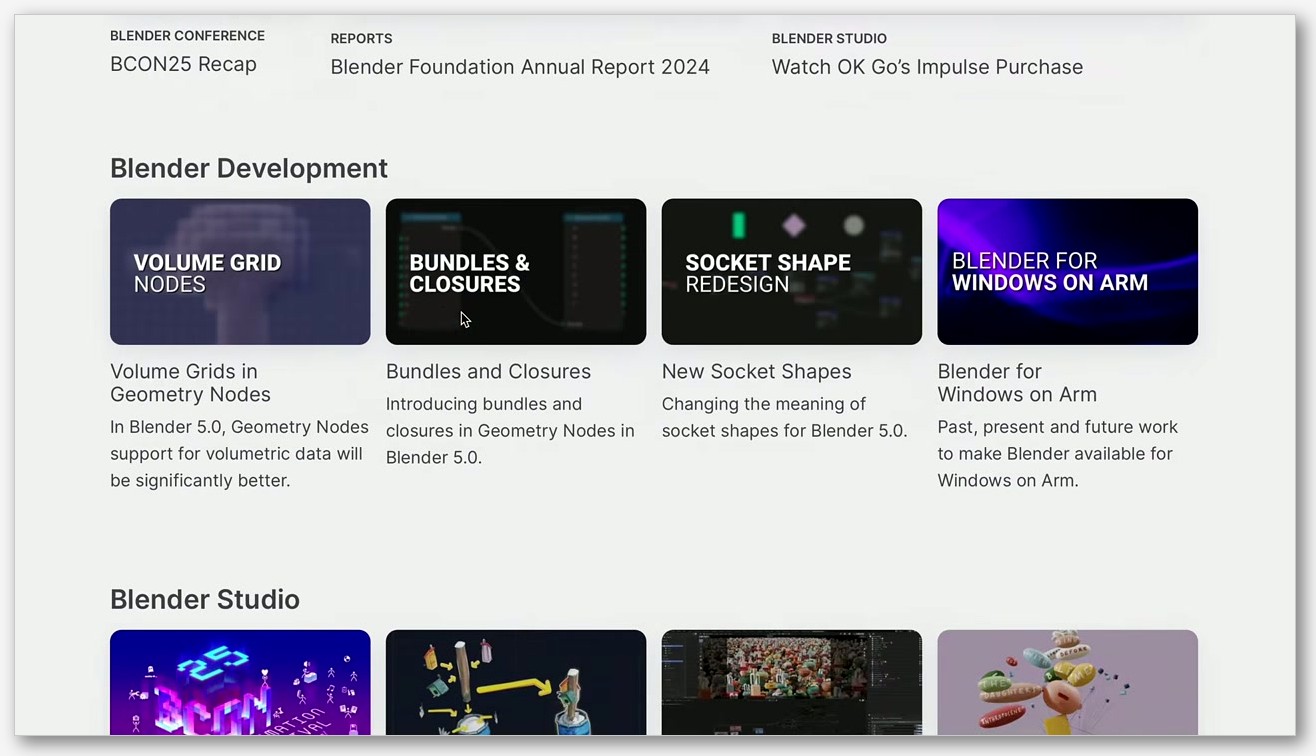Image resolution: width=1316 pixels, height=756 pixels.
Task: Click the Blender Development section heading
Action: point(249,168)
